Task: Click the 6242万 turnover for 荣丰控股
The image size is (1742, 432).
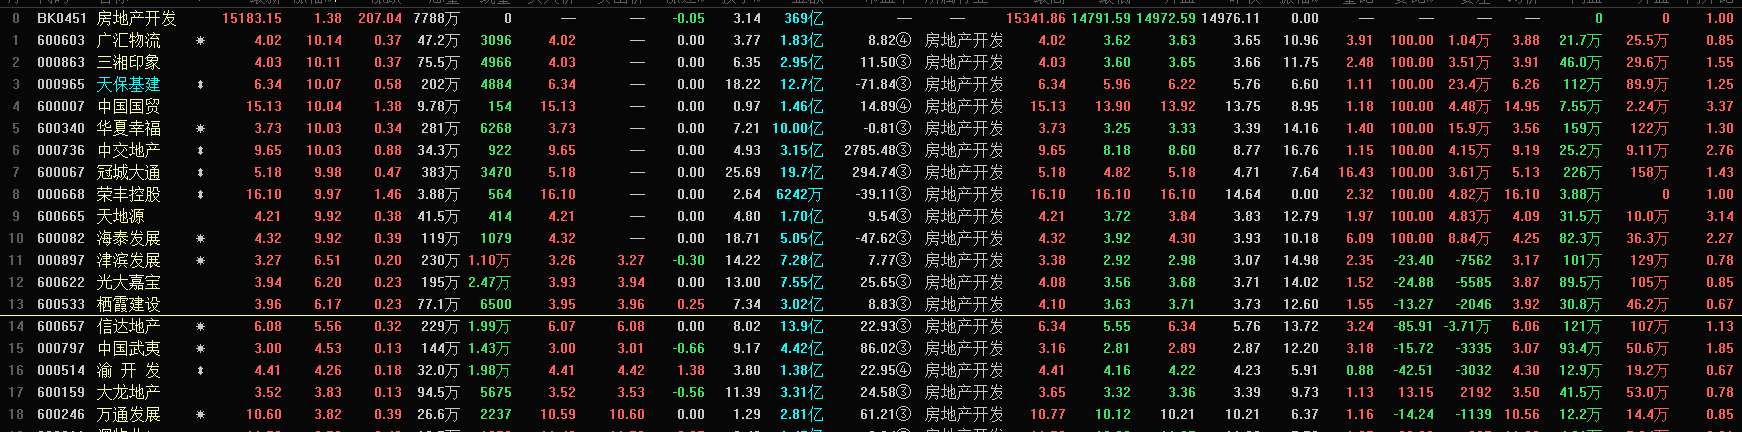Action: [800, 195]
